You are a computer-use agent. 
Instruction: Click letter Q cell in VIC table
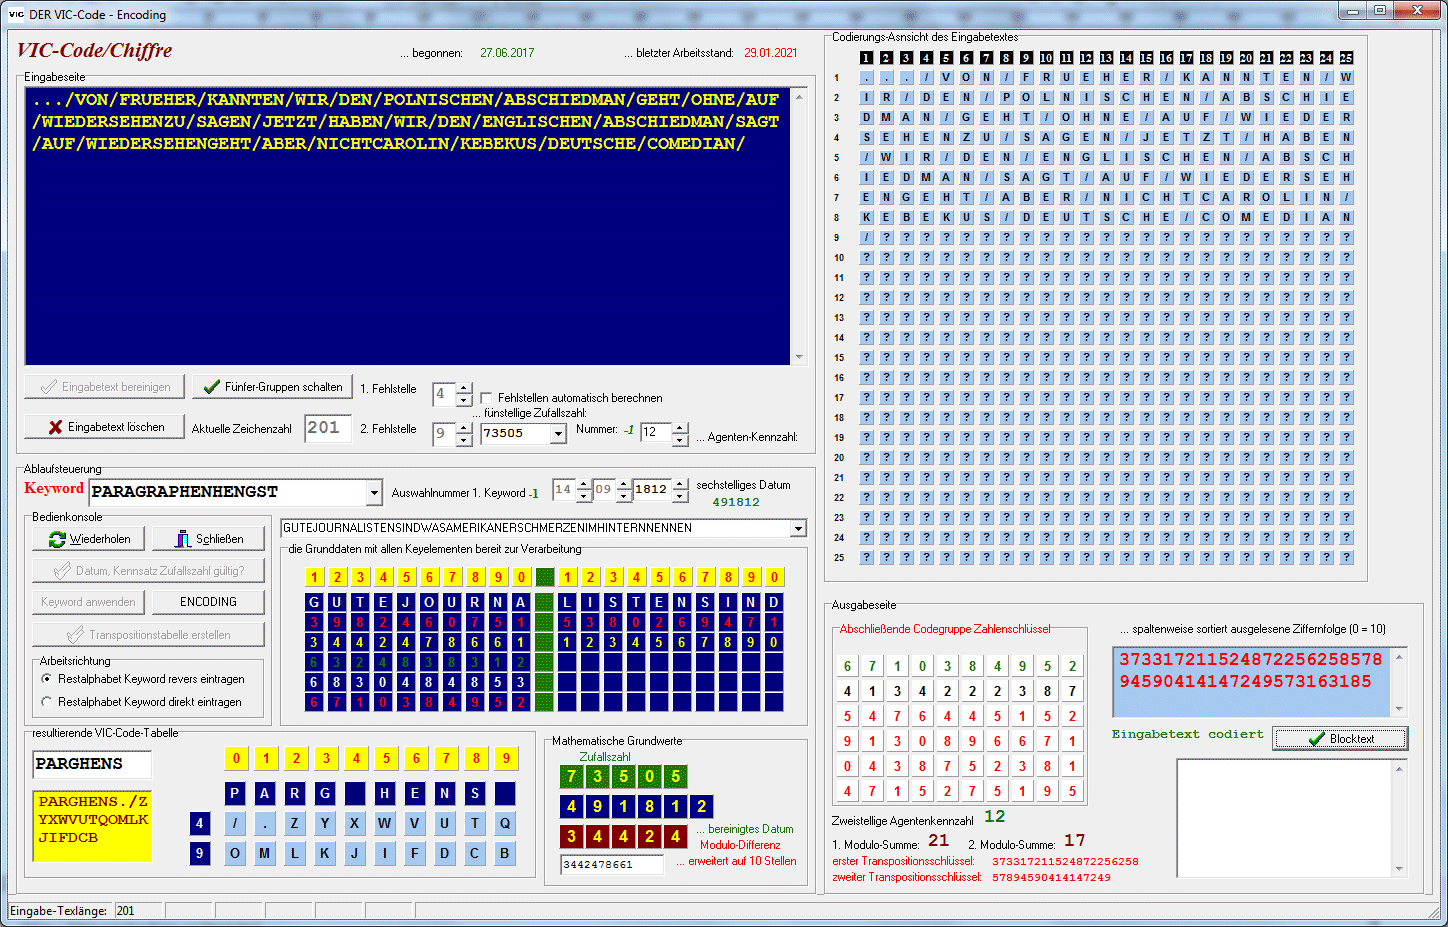[505, 823]
